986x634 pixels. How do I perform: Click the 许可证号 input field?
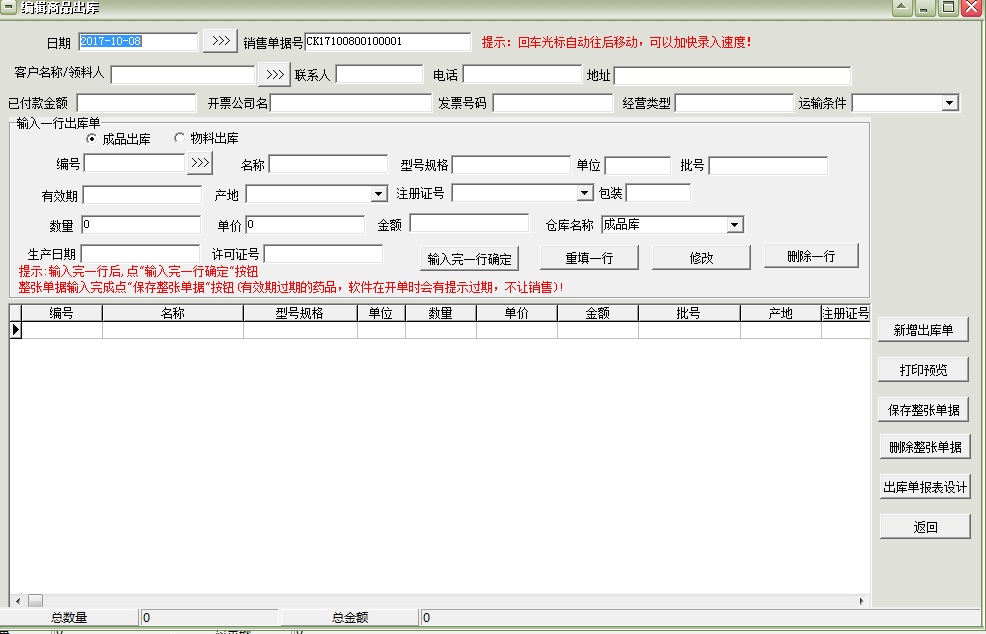(x=323, y=254)
